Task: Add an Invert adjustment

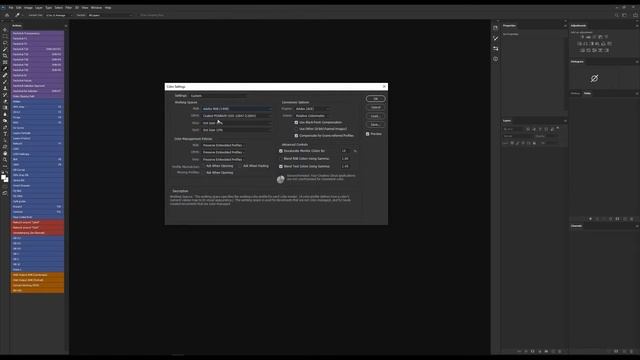Action: tap(582, 50)
